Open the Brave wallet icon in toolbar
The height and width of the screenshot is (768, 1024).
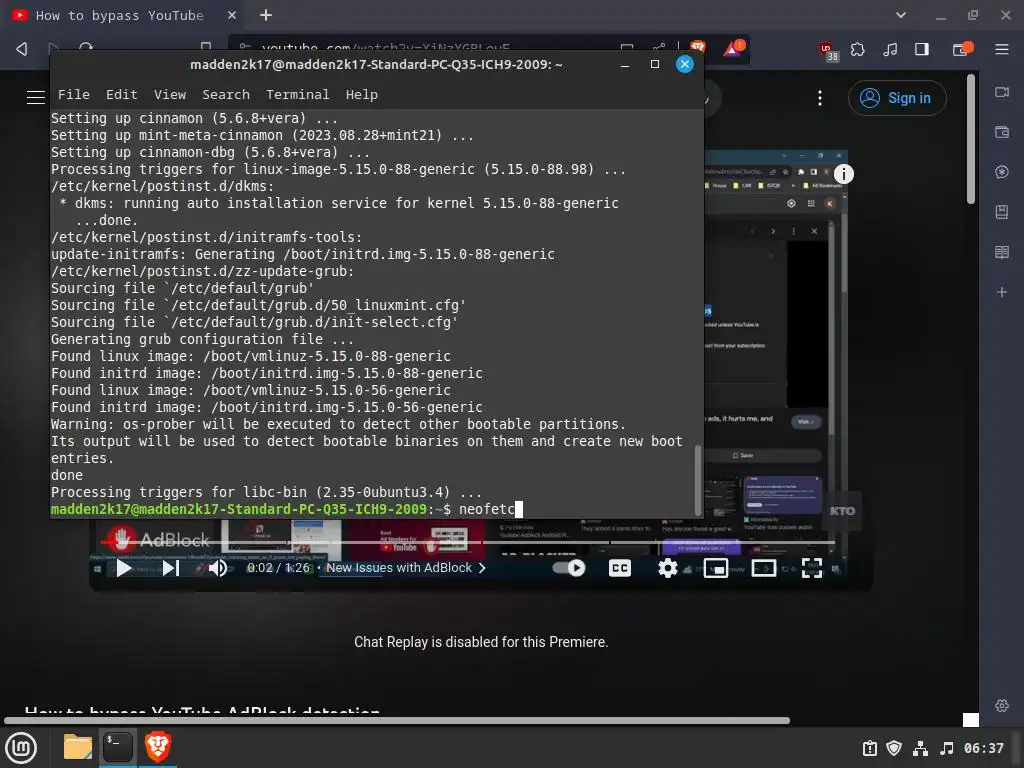(962, 49)
